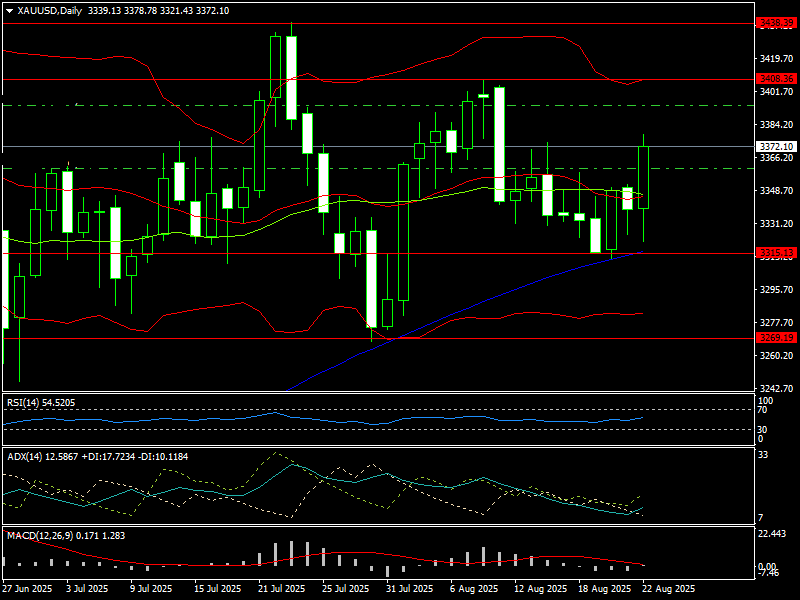The width and height of the screenshot is (800, 600).
Task: Click the RSI 70 level scale label
Action: point(762,410)
